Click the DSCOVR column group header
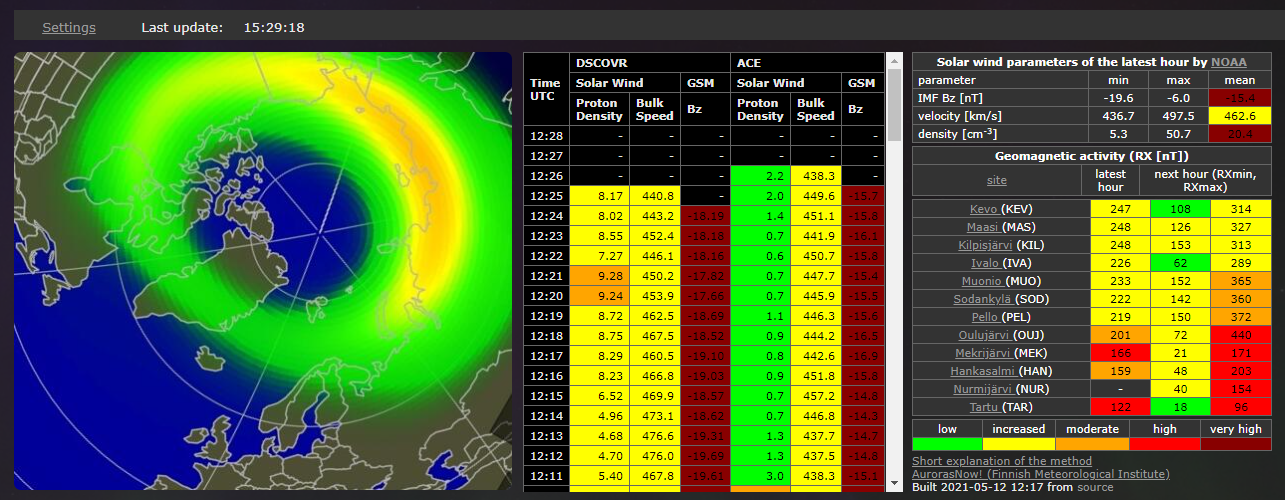1285x500 pixels. 650,63
